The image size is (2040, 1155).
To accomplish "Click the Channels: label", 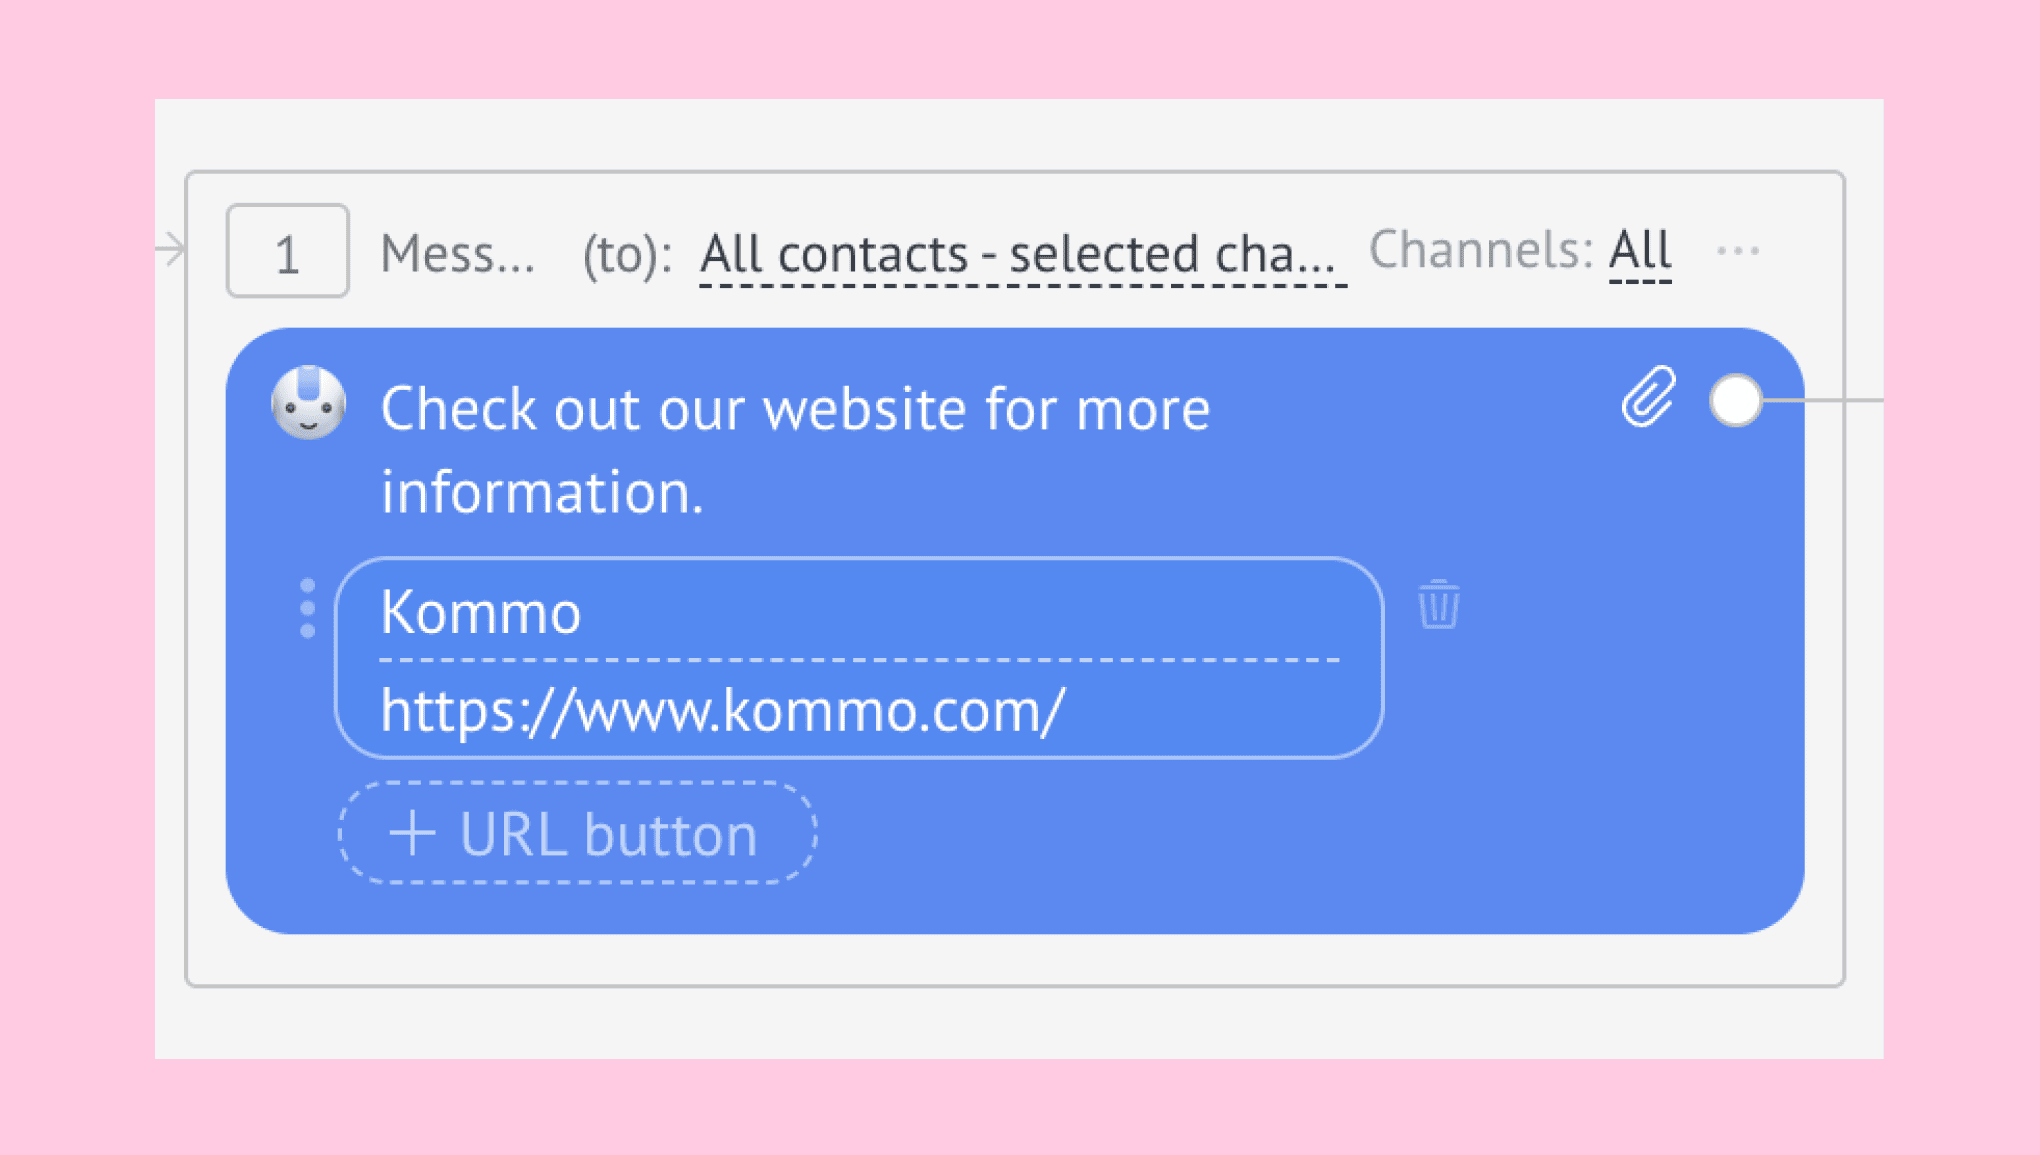I will coord(1480,250).
